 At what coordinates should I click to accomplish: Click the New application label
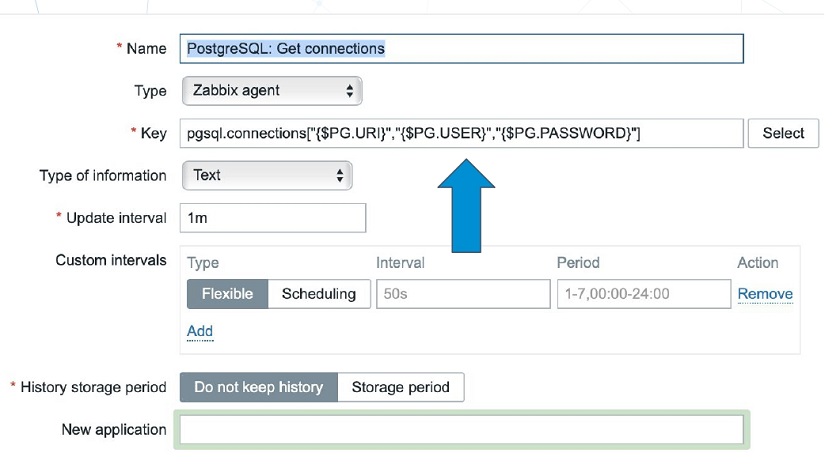(114, 430)
